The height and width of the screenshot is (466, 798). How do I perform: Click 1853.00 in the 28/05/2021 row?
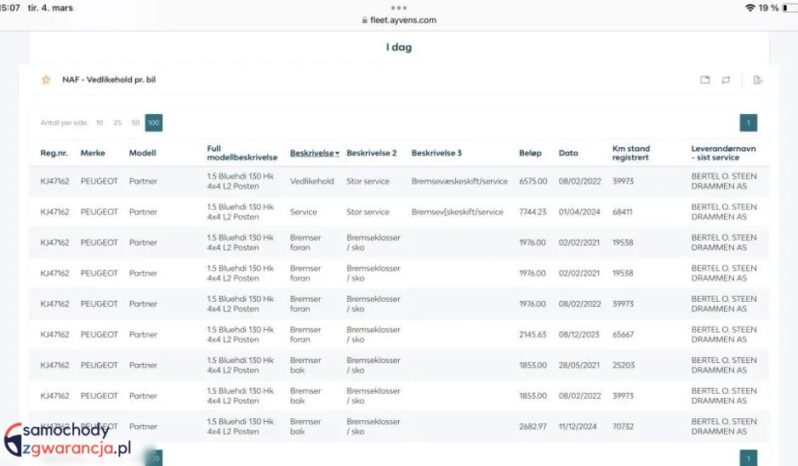click(532, 365)
